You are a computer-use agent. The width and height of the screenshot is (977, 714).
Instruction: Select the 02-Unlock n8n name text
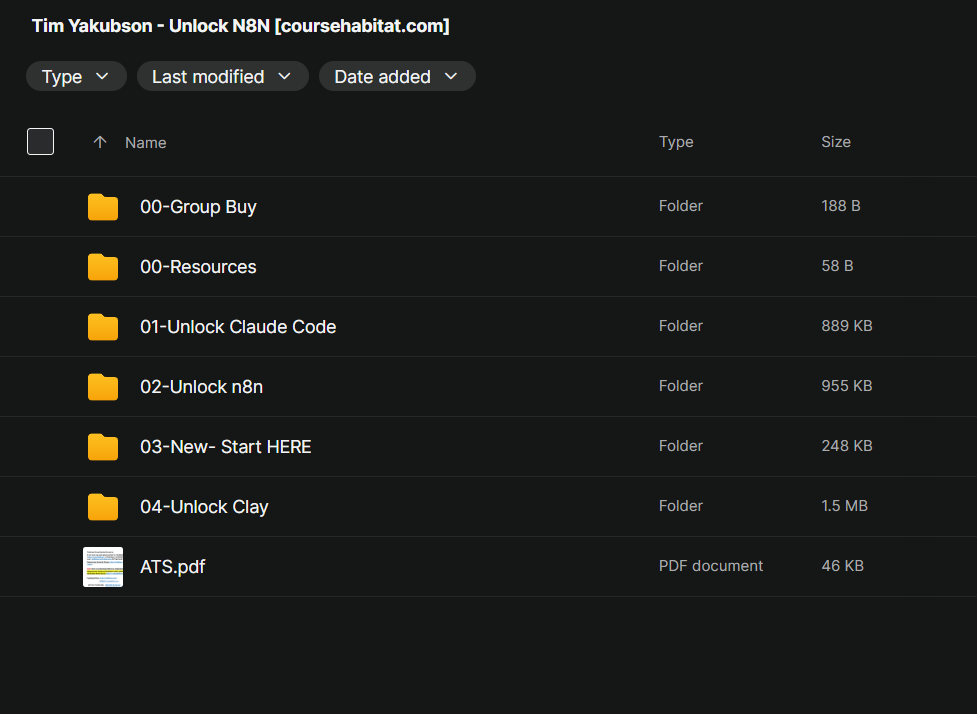click(x=201, y=387)
